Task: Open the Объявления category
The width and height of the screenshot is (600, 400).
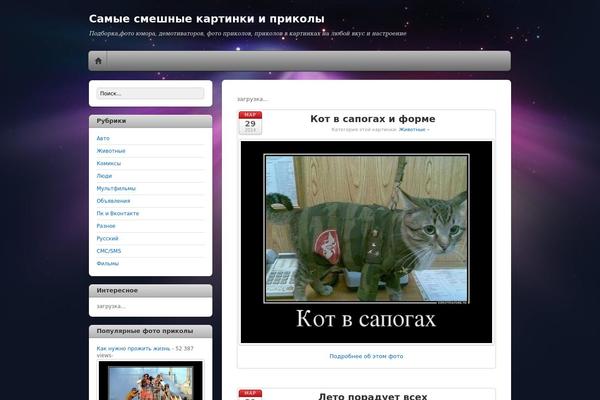Action: (x=113, y=201)
